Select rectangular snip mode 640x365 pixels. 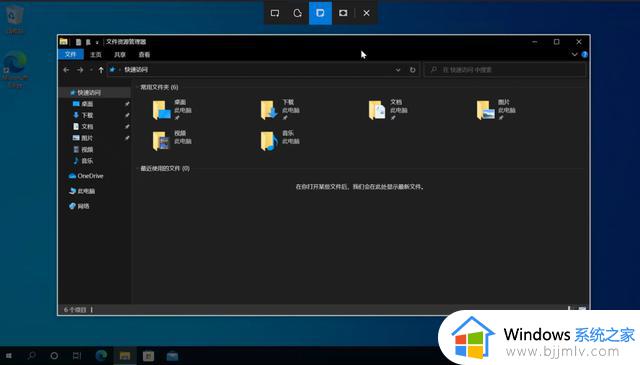point(275,13)
